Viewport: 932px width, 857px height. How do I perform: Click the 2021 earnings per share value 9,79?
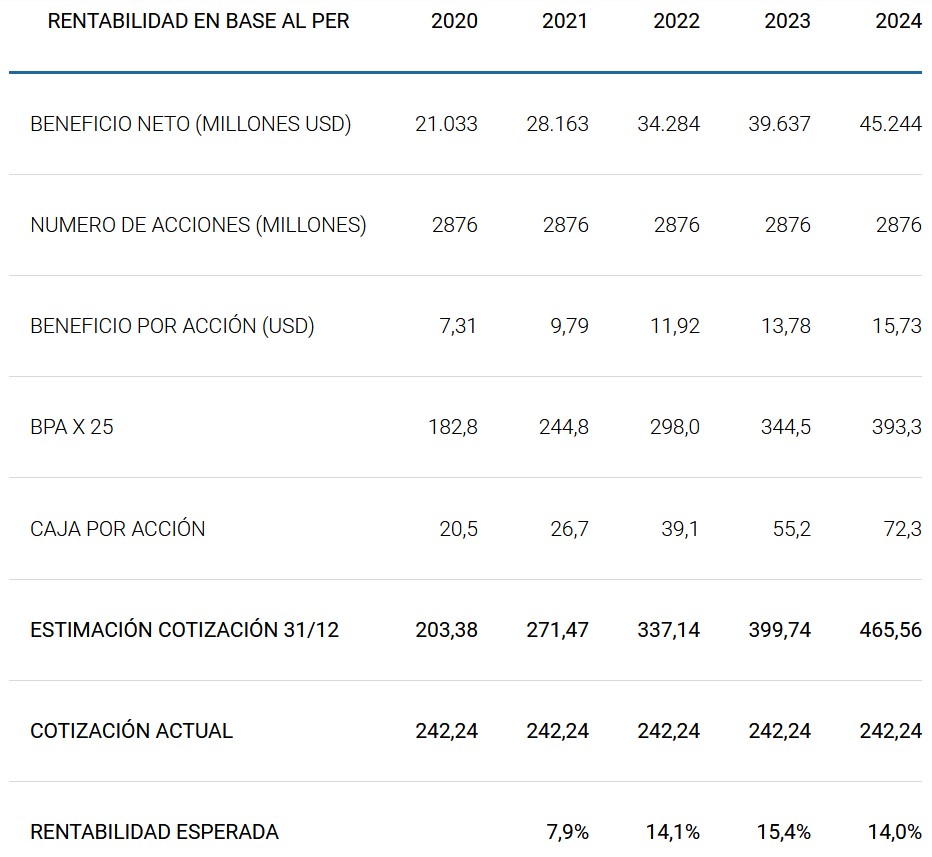pyautogui.click(x=569, y=326)
